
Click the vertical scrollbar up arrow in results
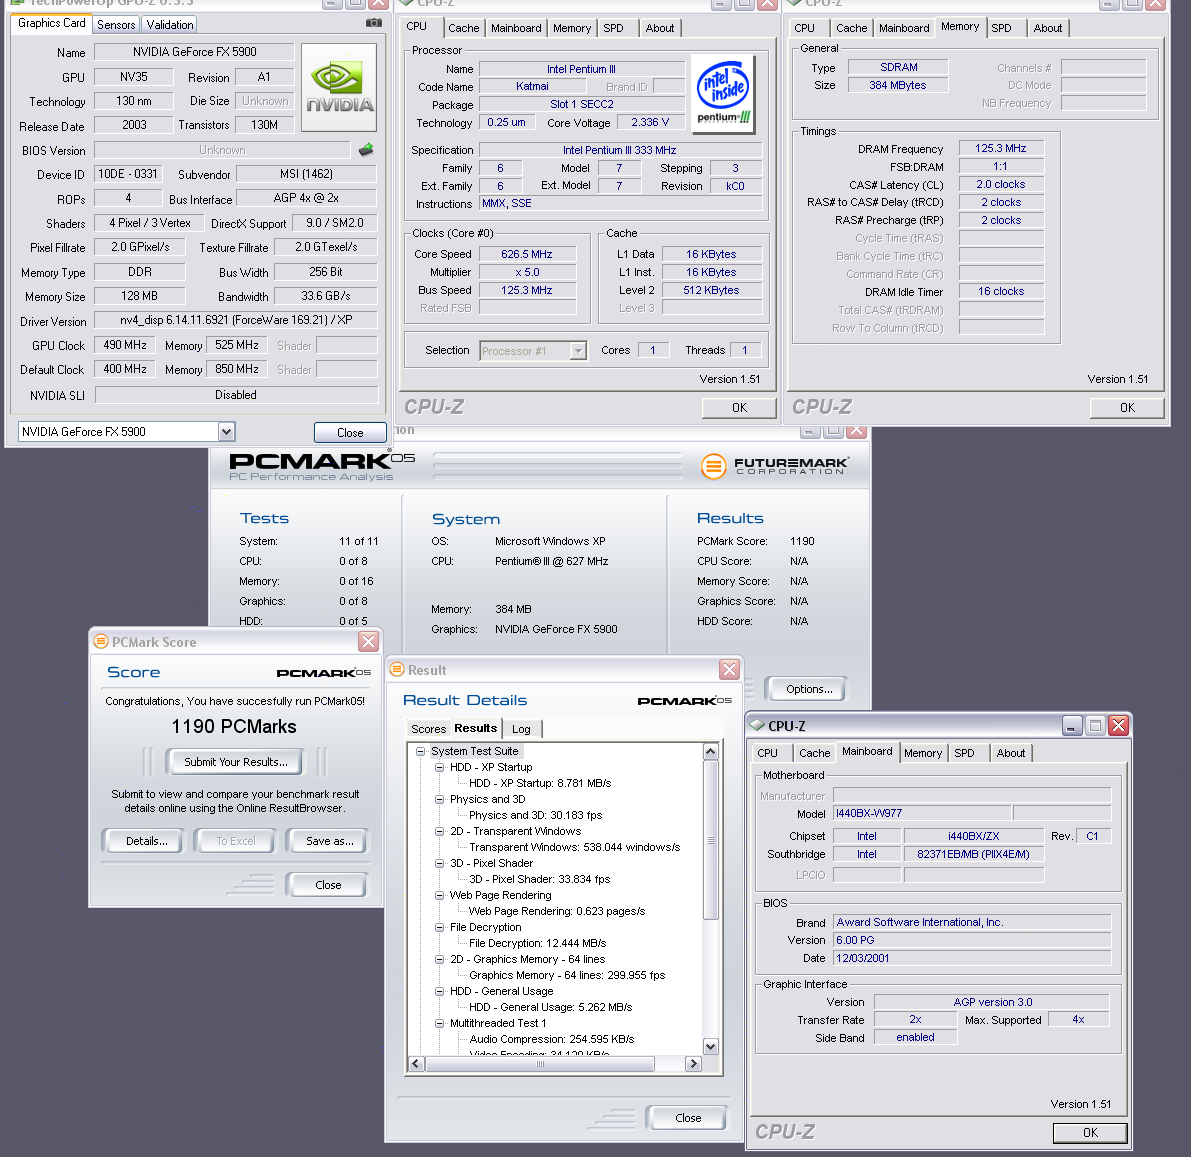click(x=711, y=751)
